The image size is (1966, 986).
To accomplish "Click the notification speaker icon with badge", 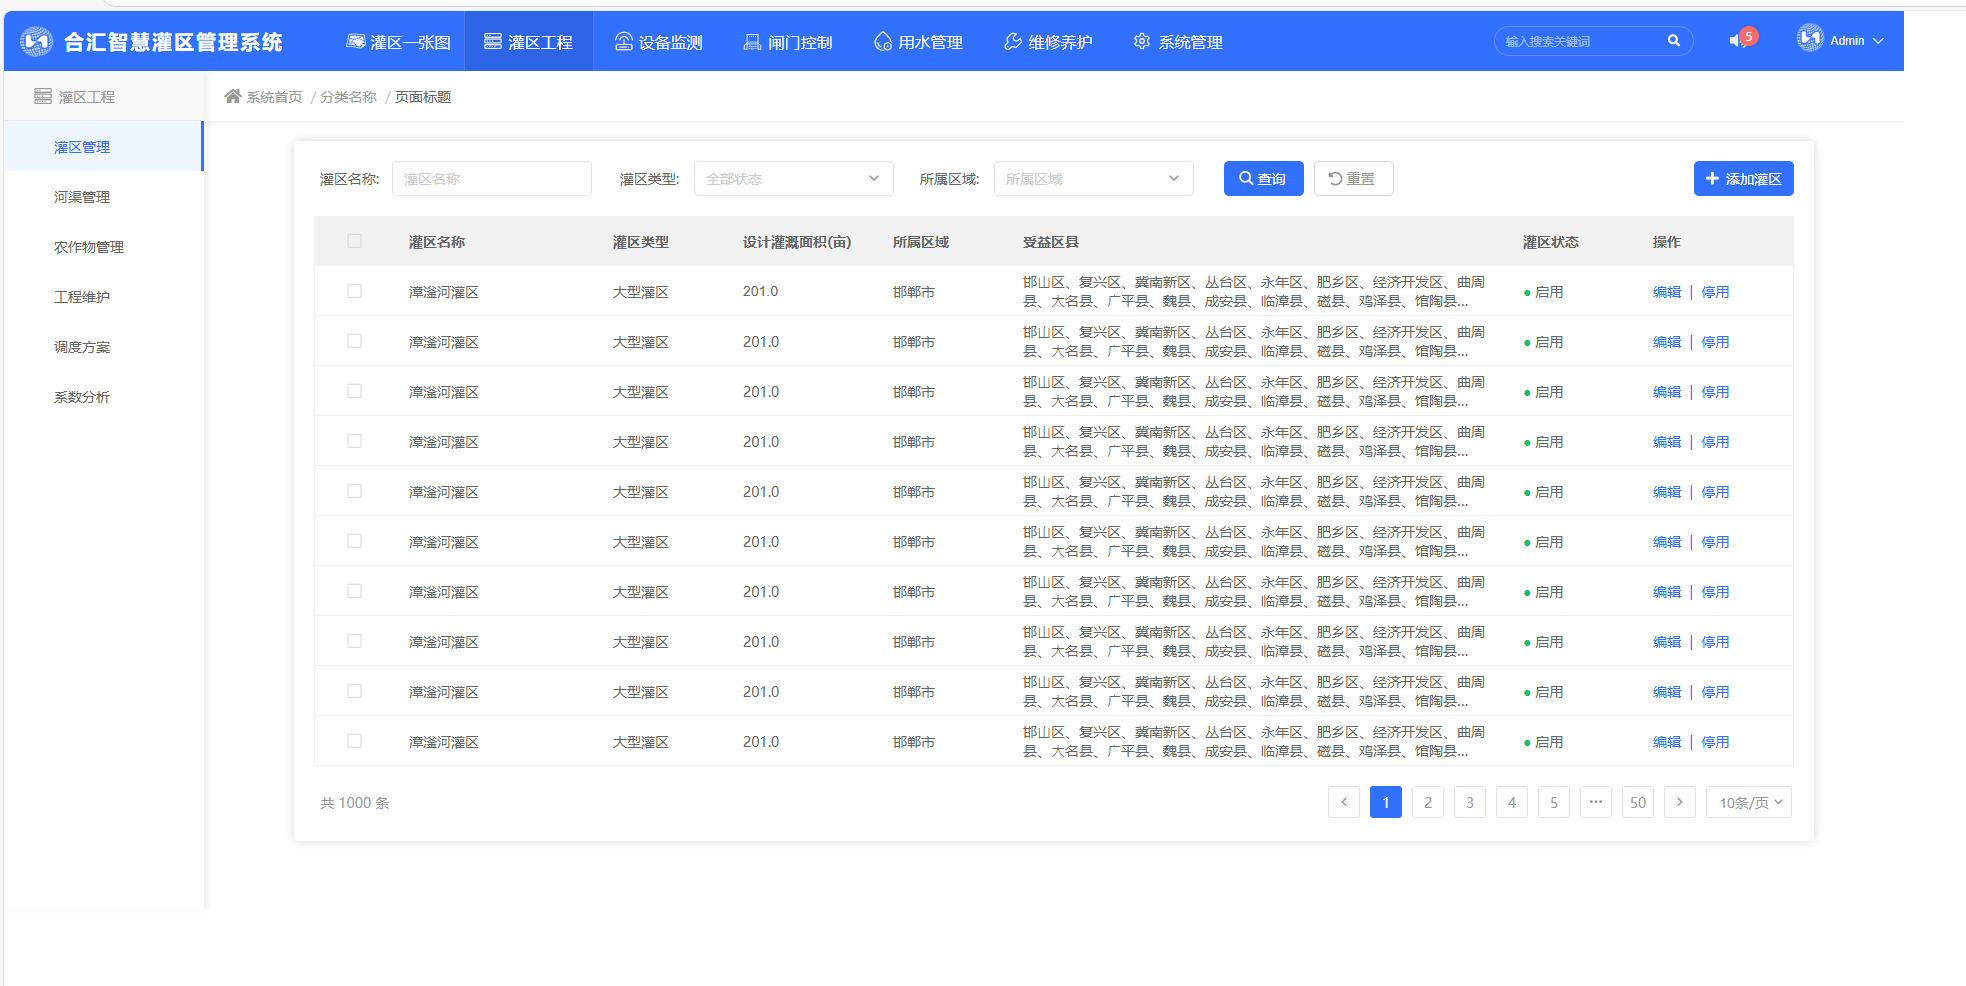I will click(1739, 41).
